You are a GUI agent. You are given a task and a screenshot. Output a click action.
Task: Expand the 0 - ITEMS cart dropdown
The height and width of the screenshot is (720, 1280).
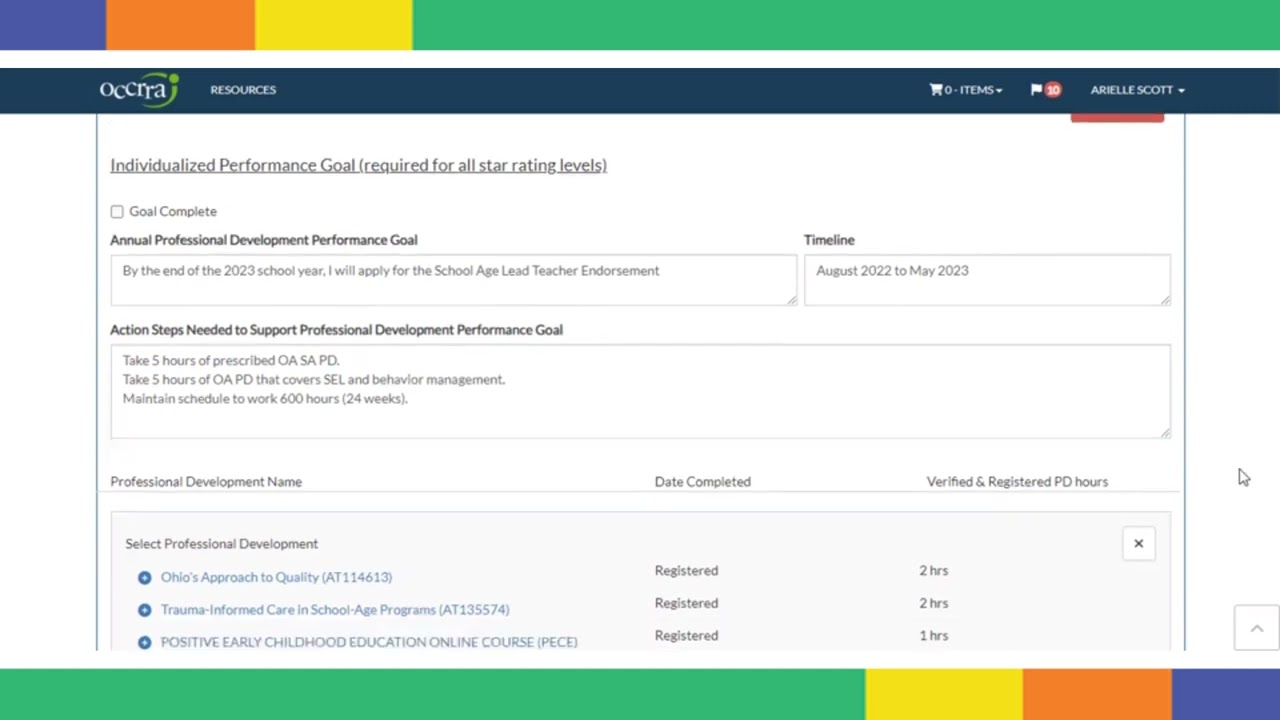click(966, 89)
